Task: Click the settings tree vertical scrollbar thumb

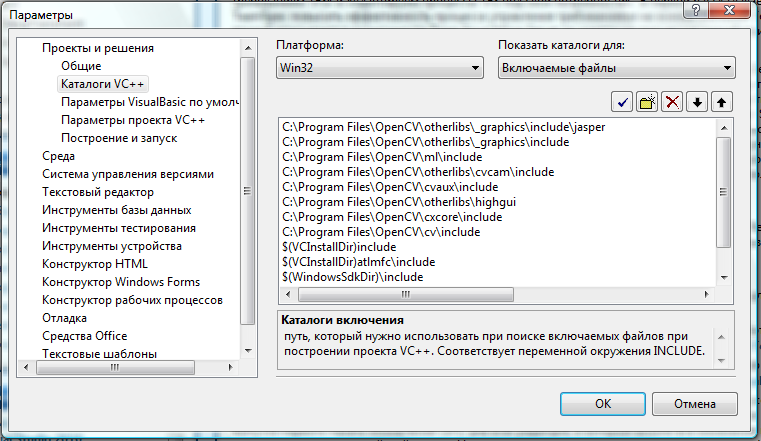Action: (x=248, y=191)
